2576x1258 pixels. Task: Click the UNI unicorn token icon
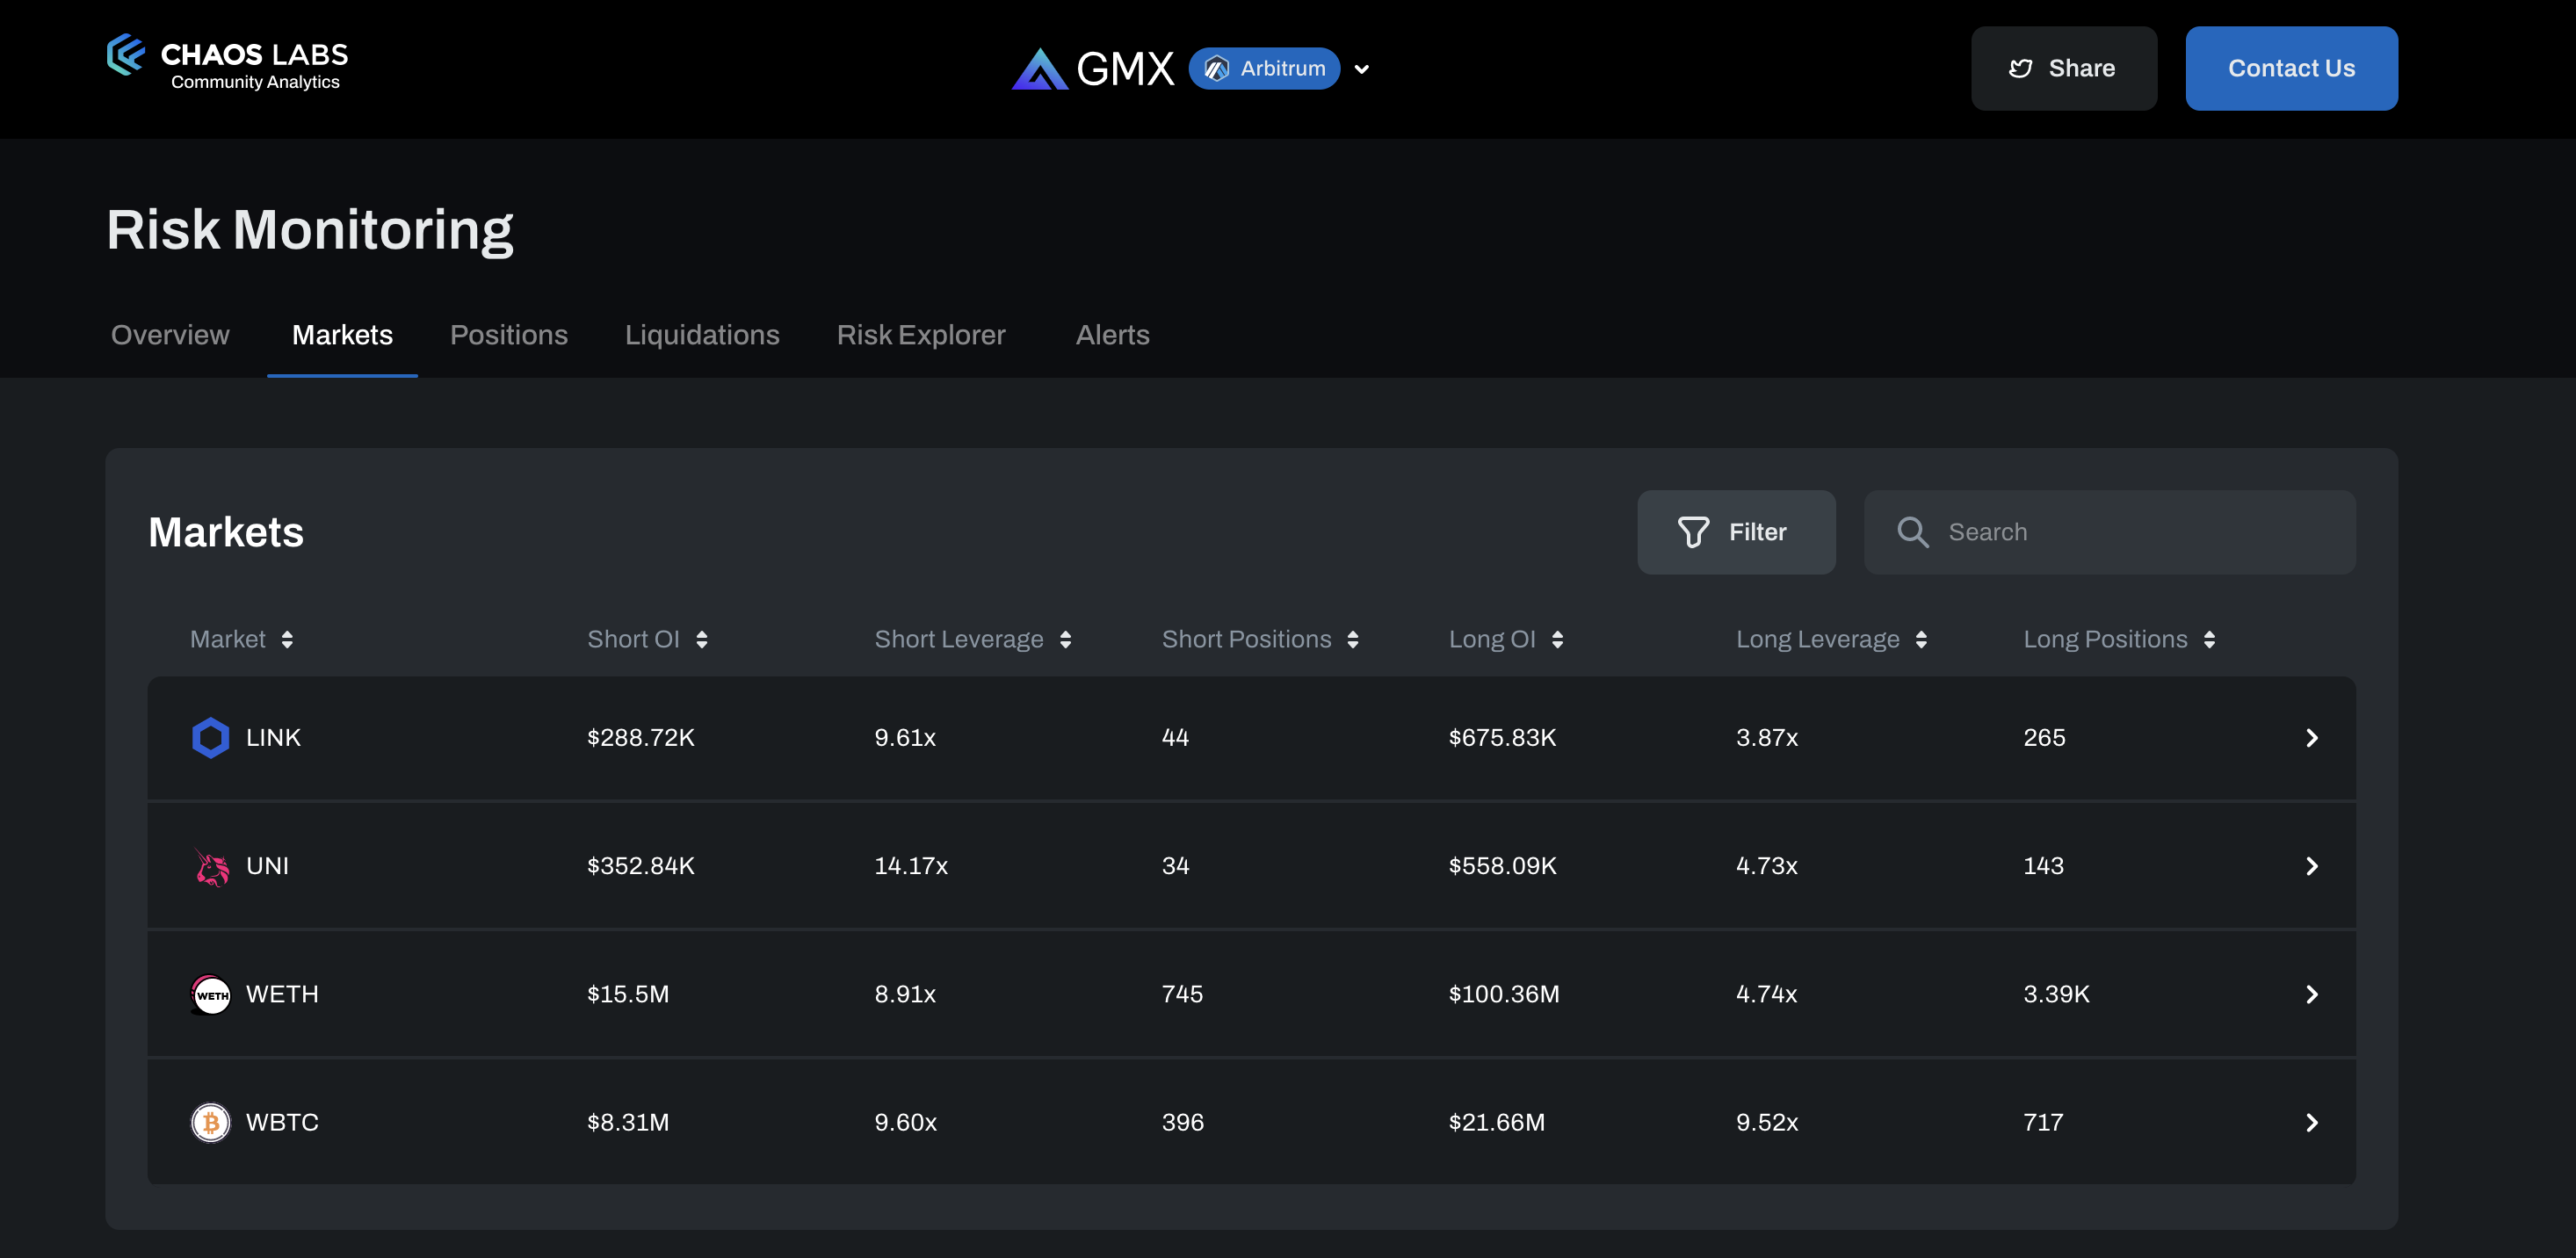[211, 867]
